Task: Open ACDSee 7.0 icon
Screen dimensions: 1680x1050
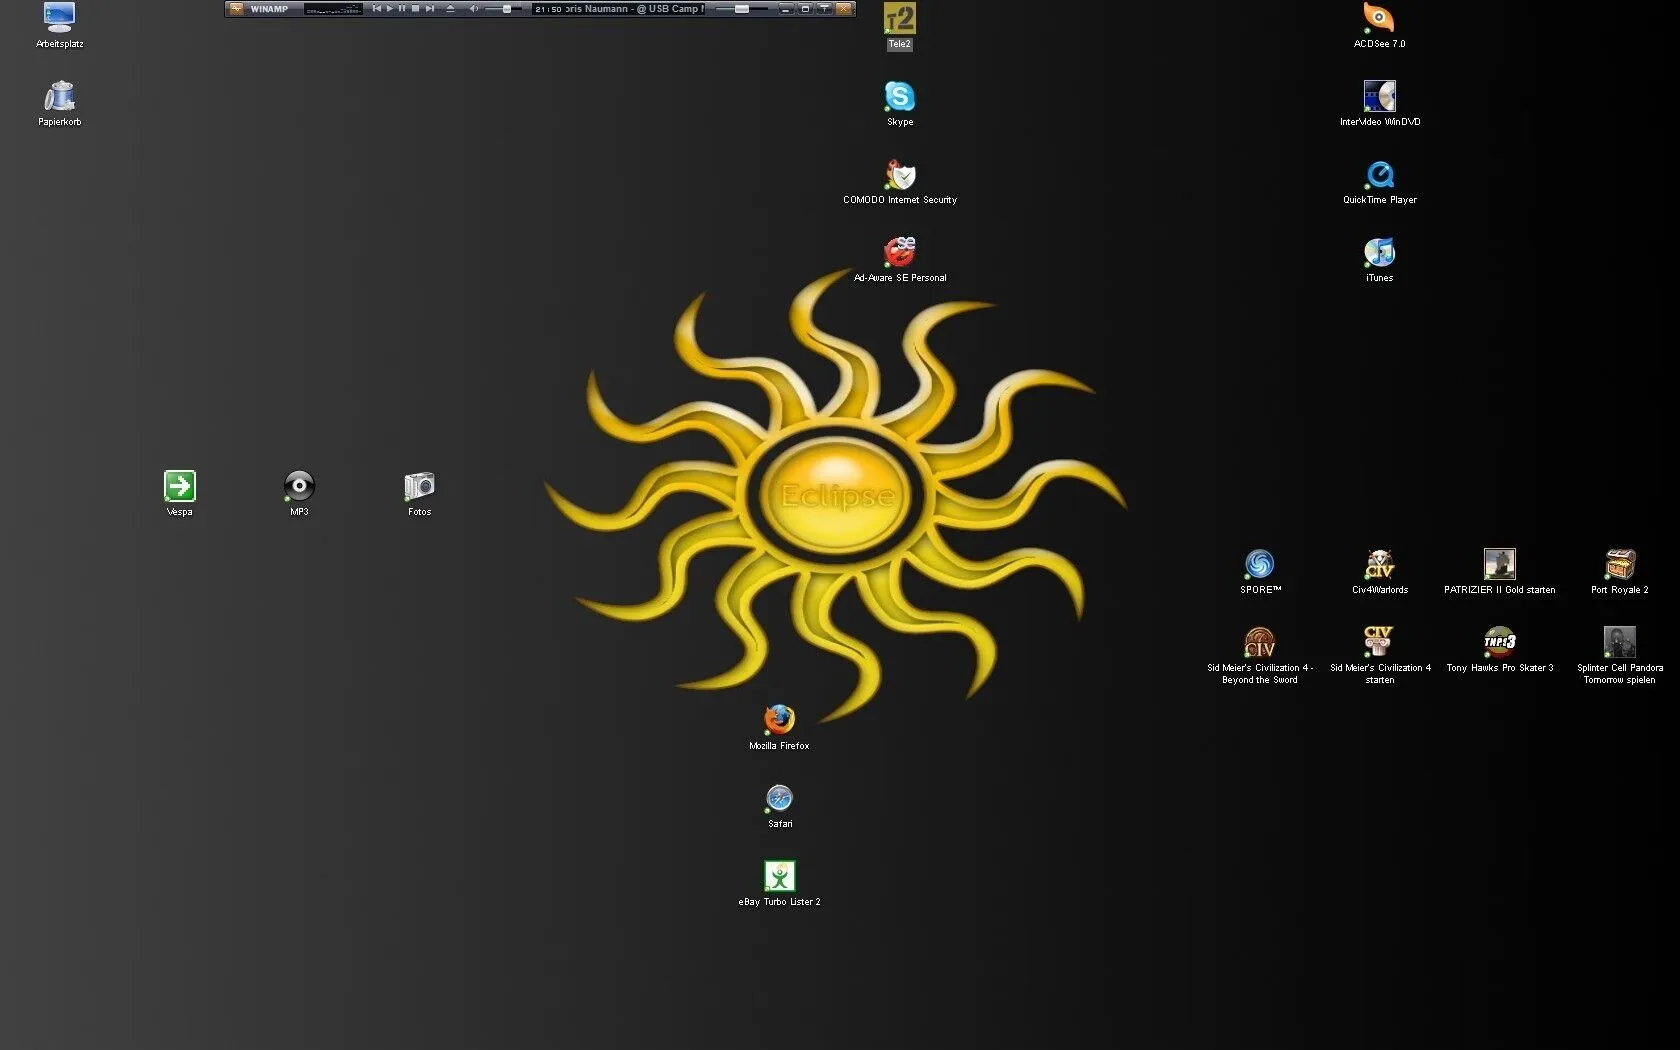Action: 1379,18
